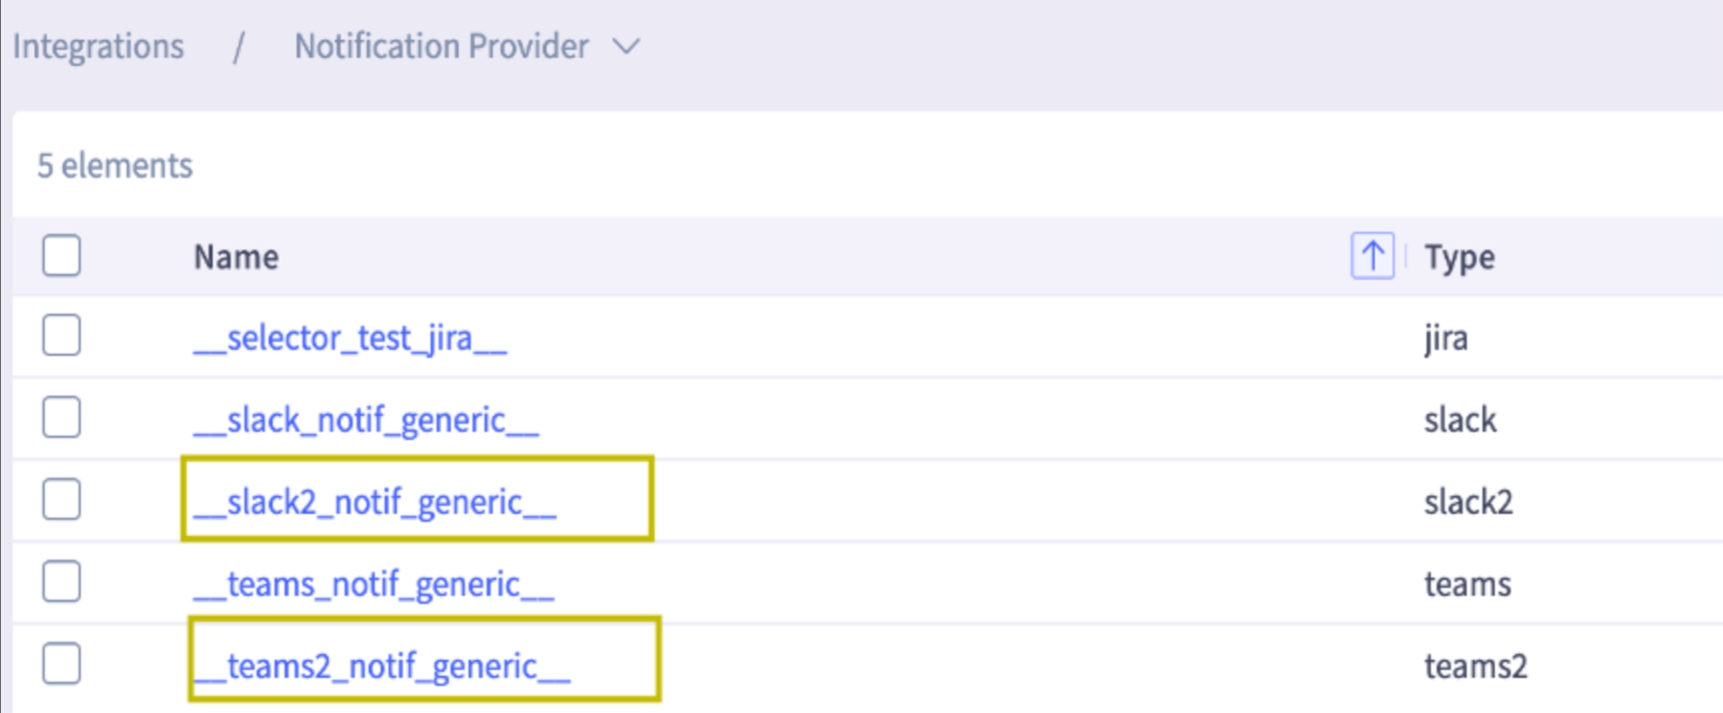
Task: Open the __teams_notif_generic__ provider link
Action: [373, 584]
